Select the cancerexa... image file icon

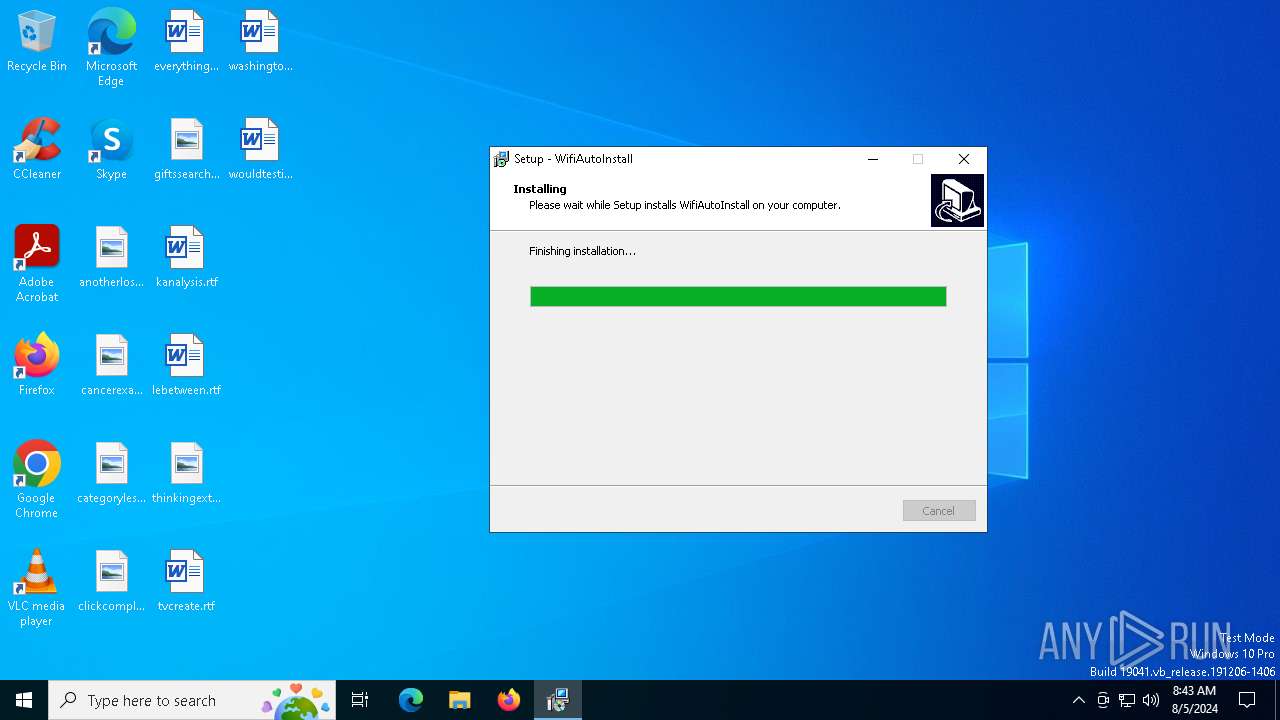pyautogui.click(x=111, y=366)
